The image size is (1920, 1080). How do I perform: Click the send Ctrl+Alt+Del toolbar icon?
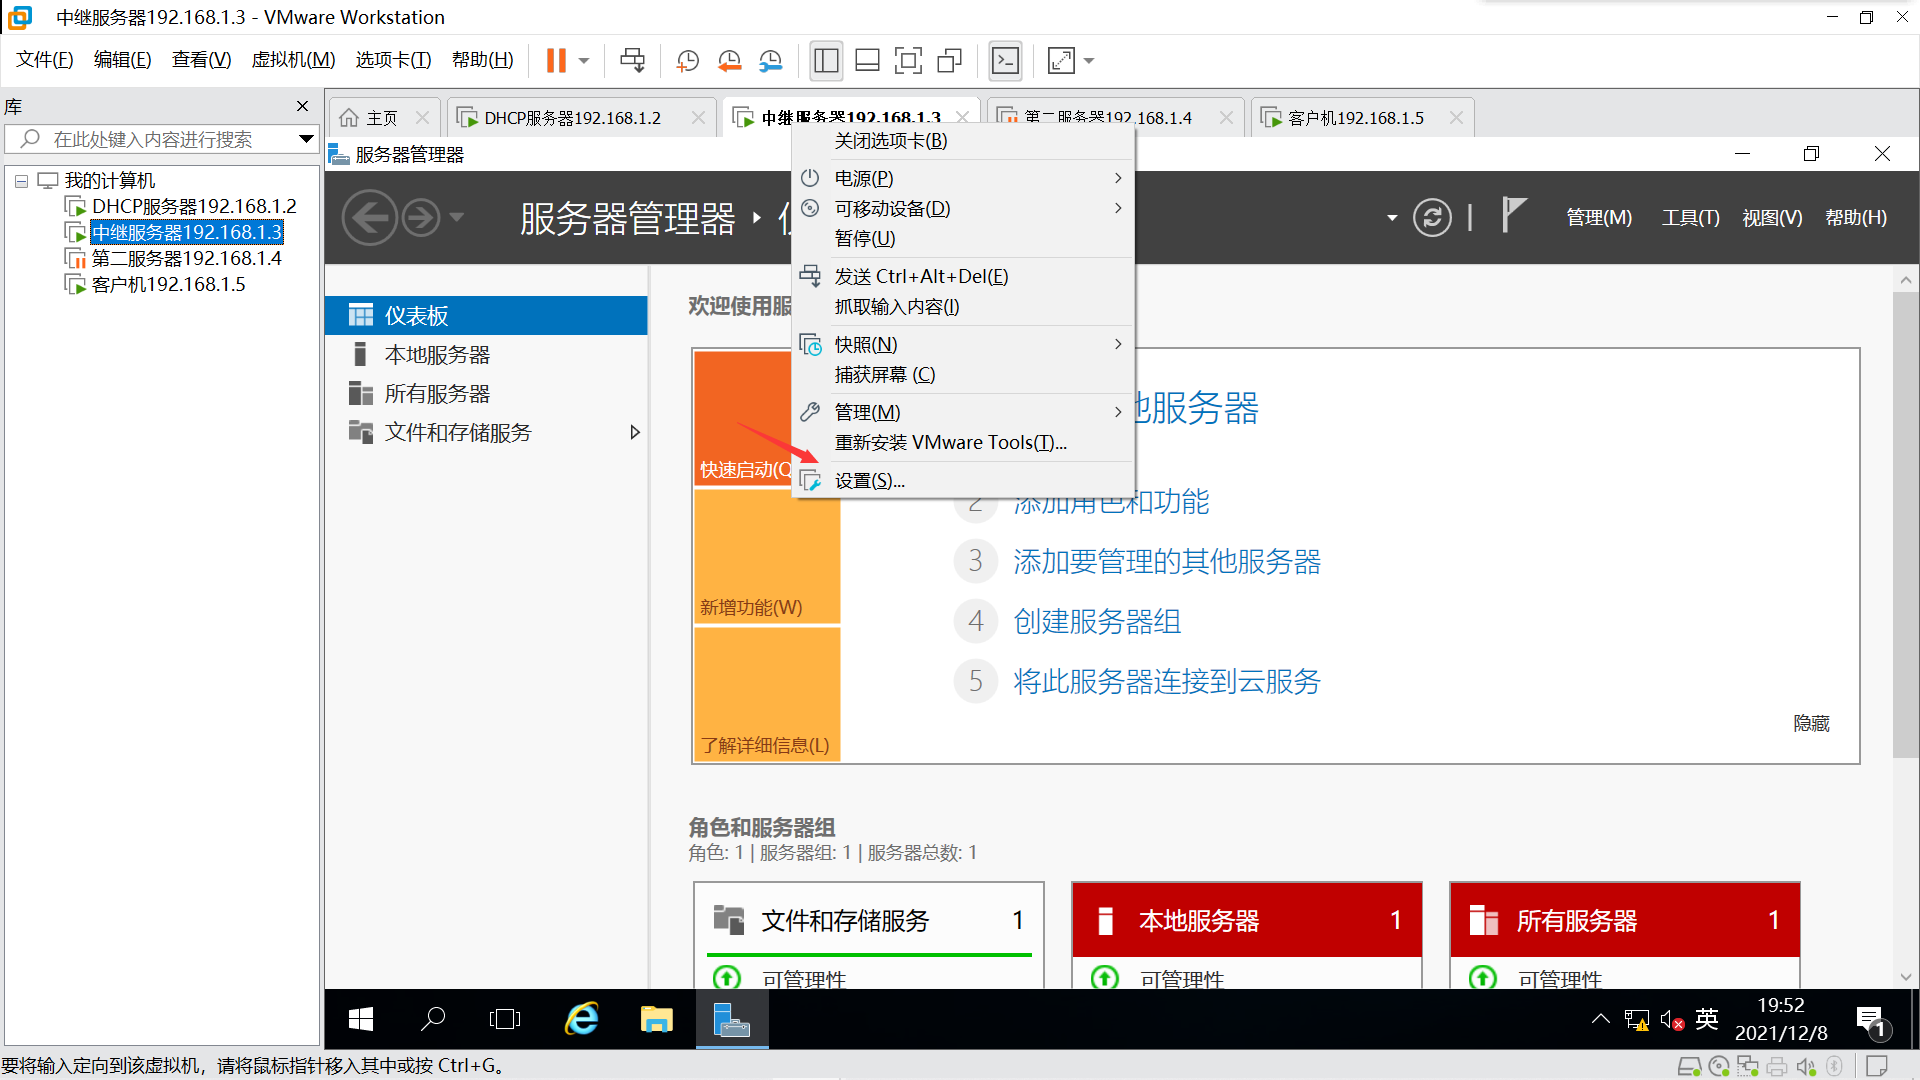pyautogui.click(x=632, y=61)
